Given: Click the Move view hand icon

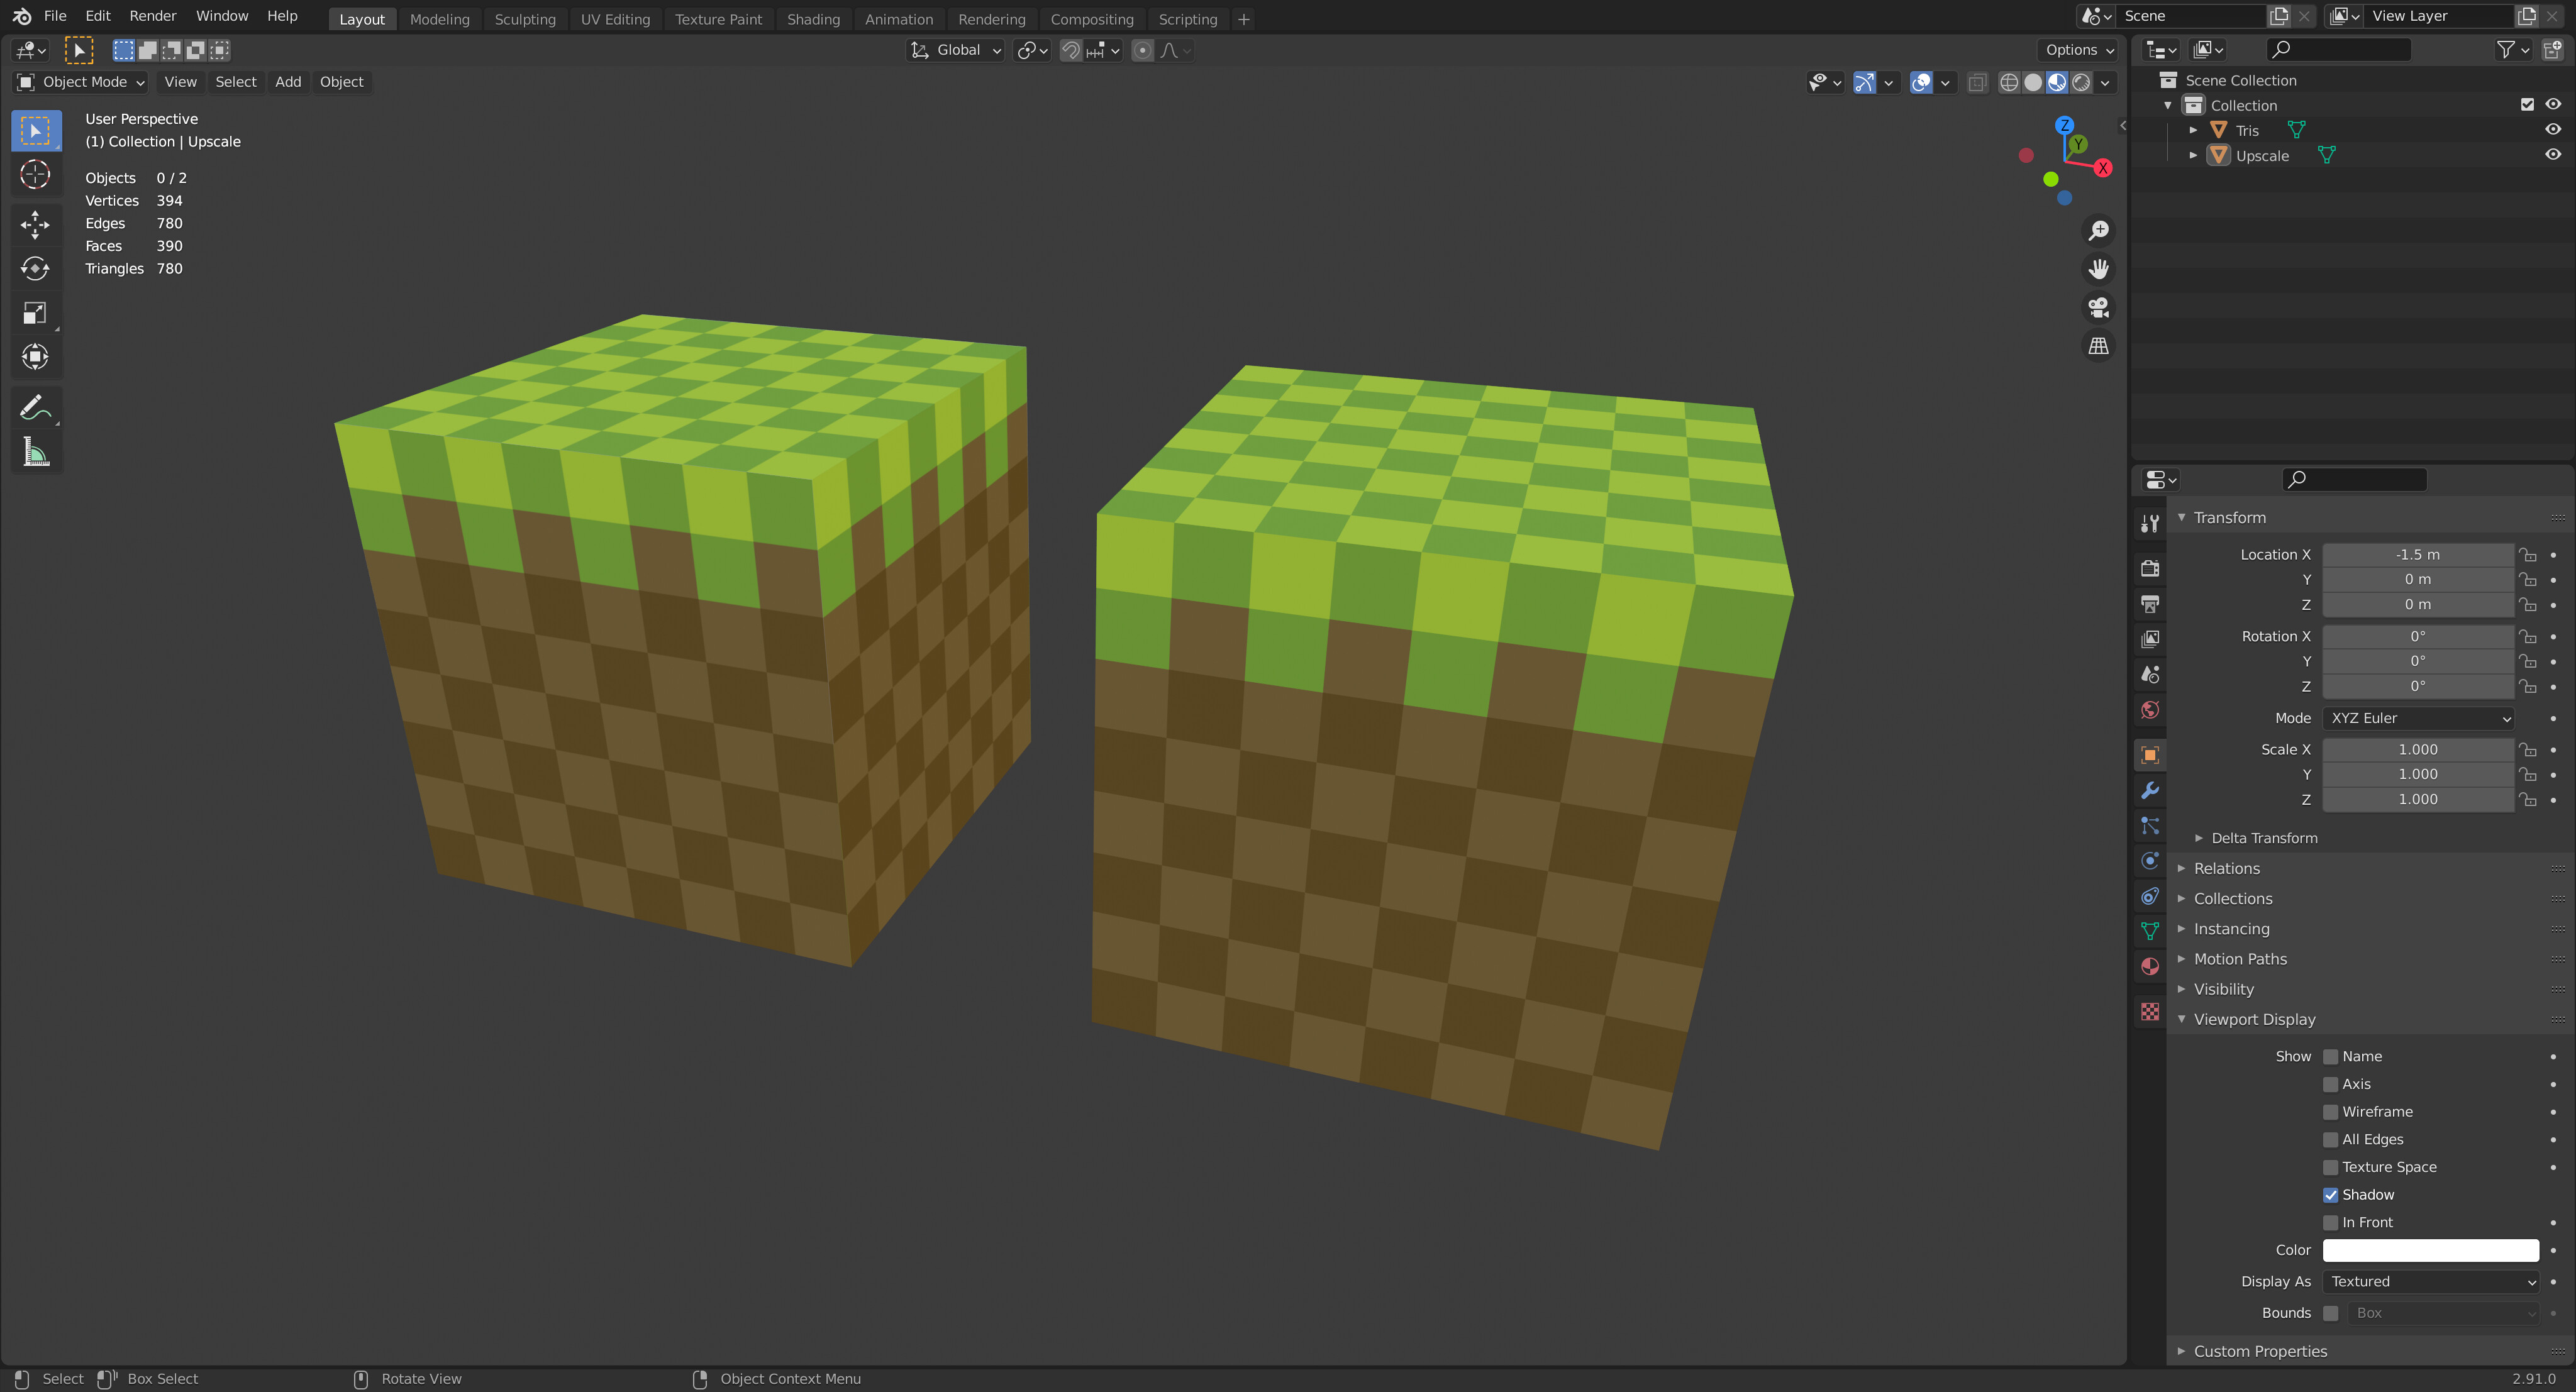Looking at the screenshot, I should pyautogui.click(x=2098, y=269).
